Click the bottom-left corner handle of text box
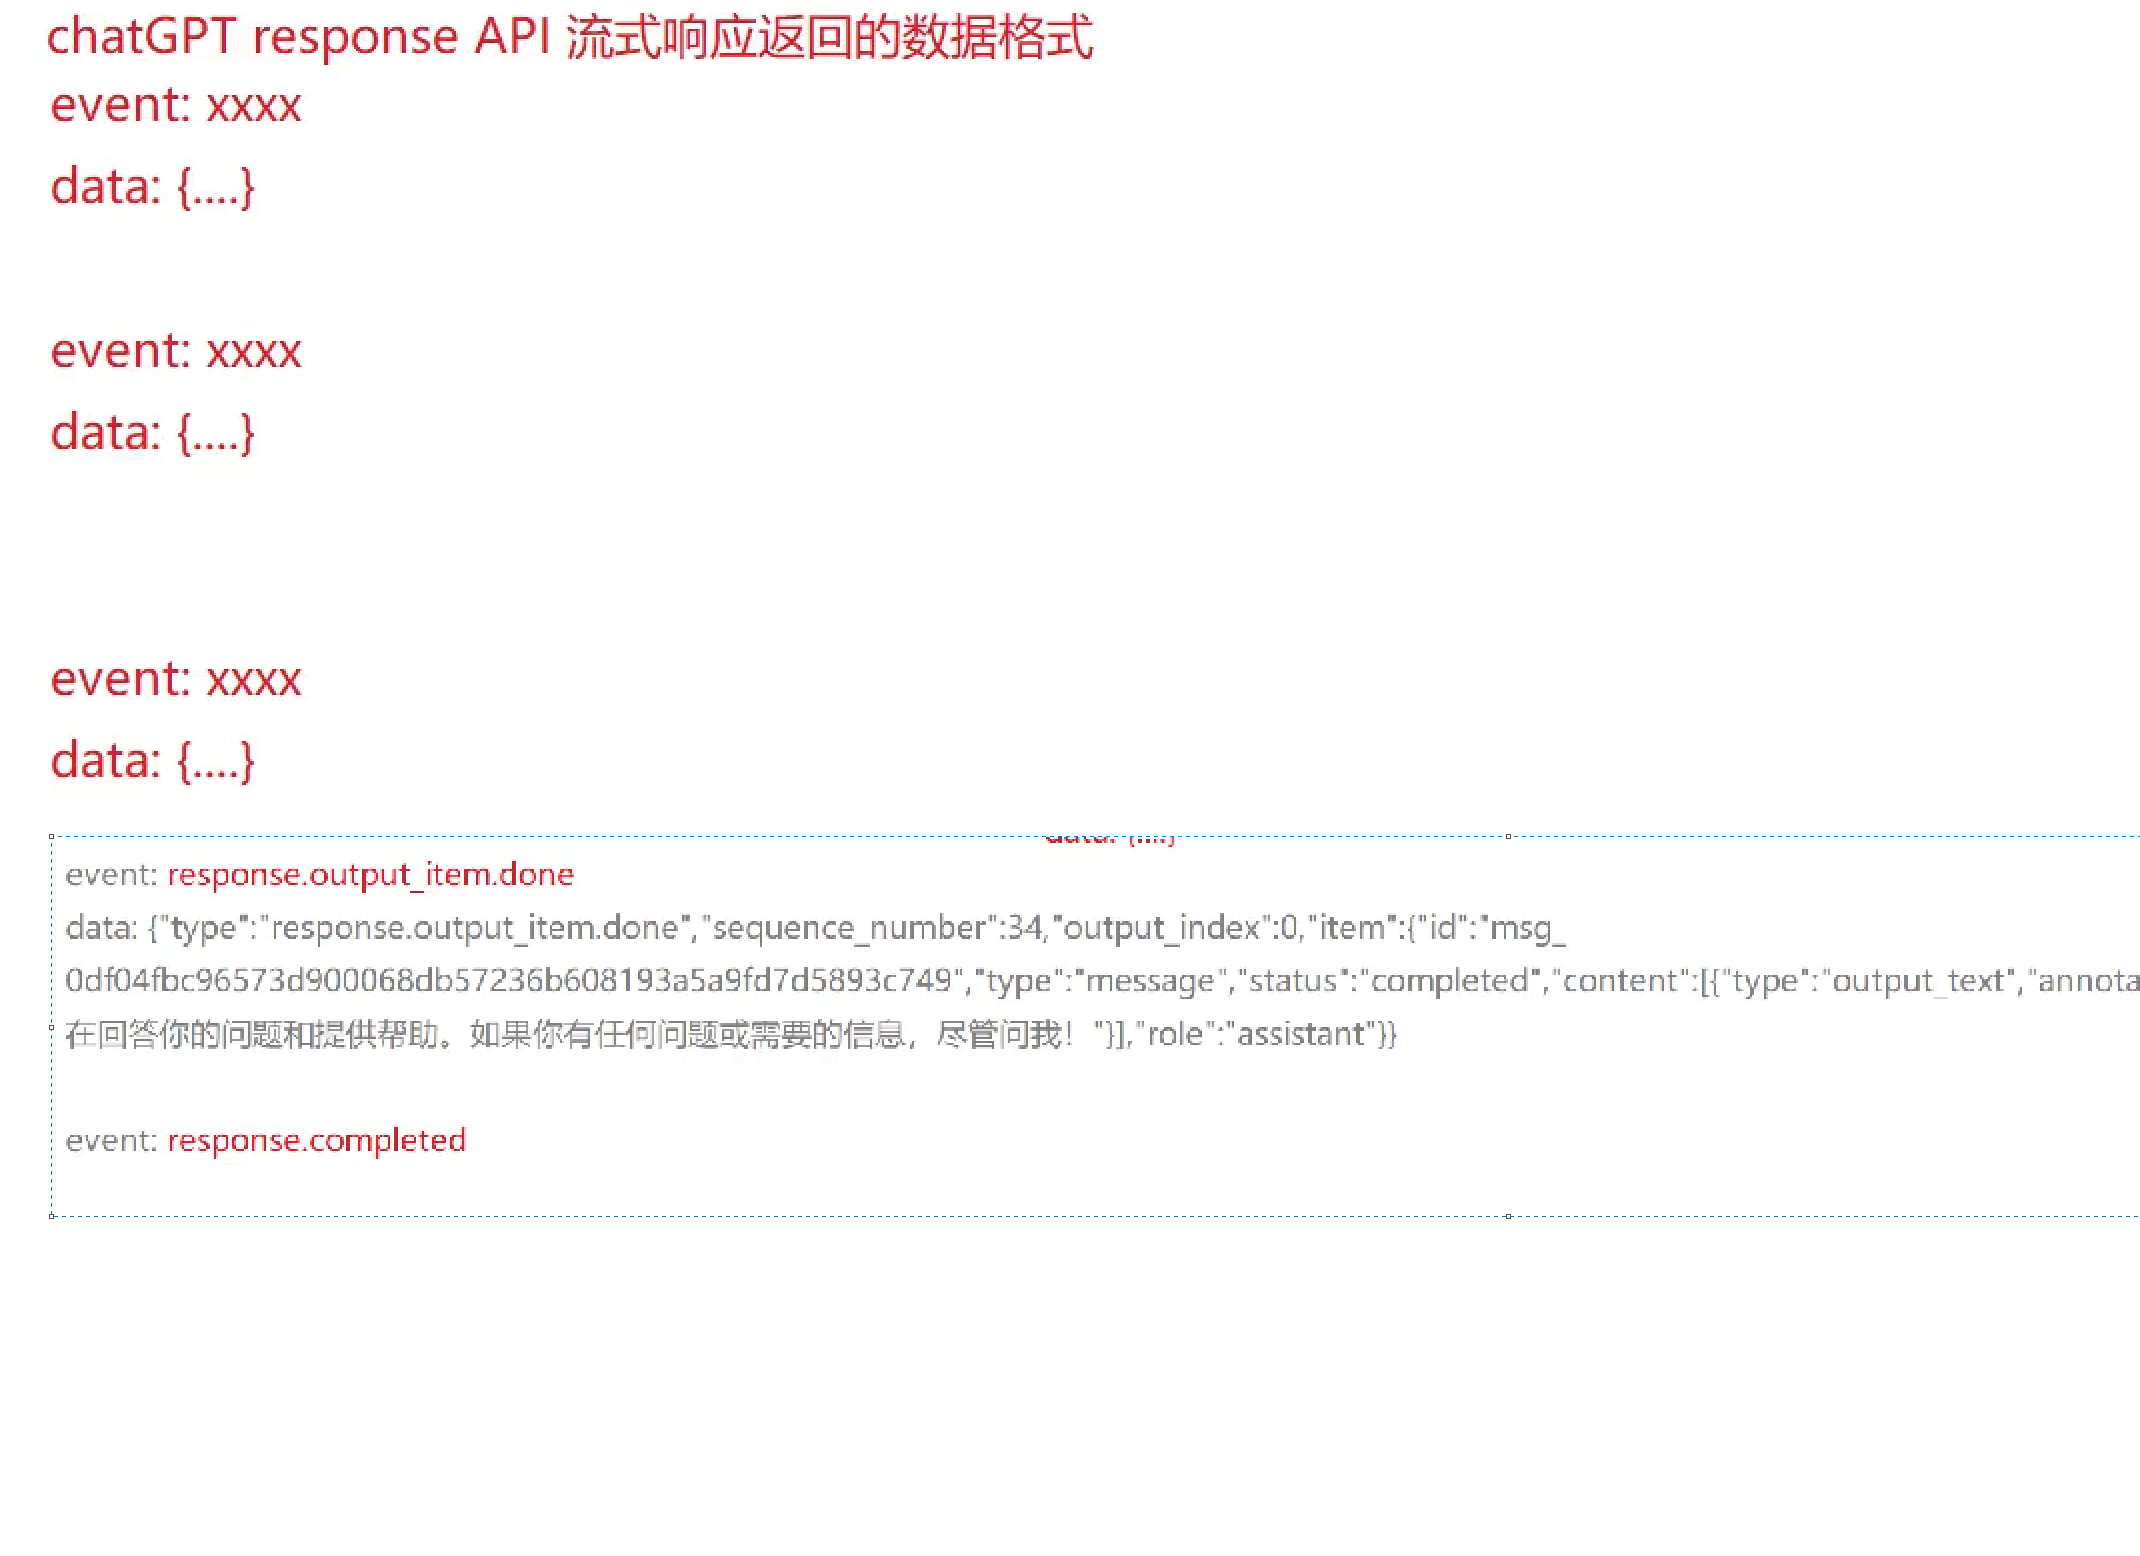 pos(51,1216)
